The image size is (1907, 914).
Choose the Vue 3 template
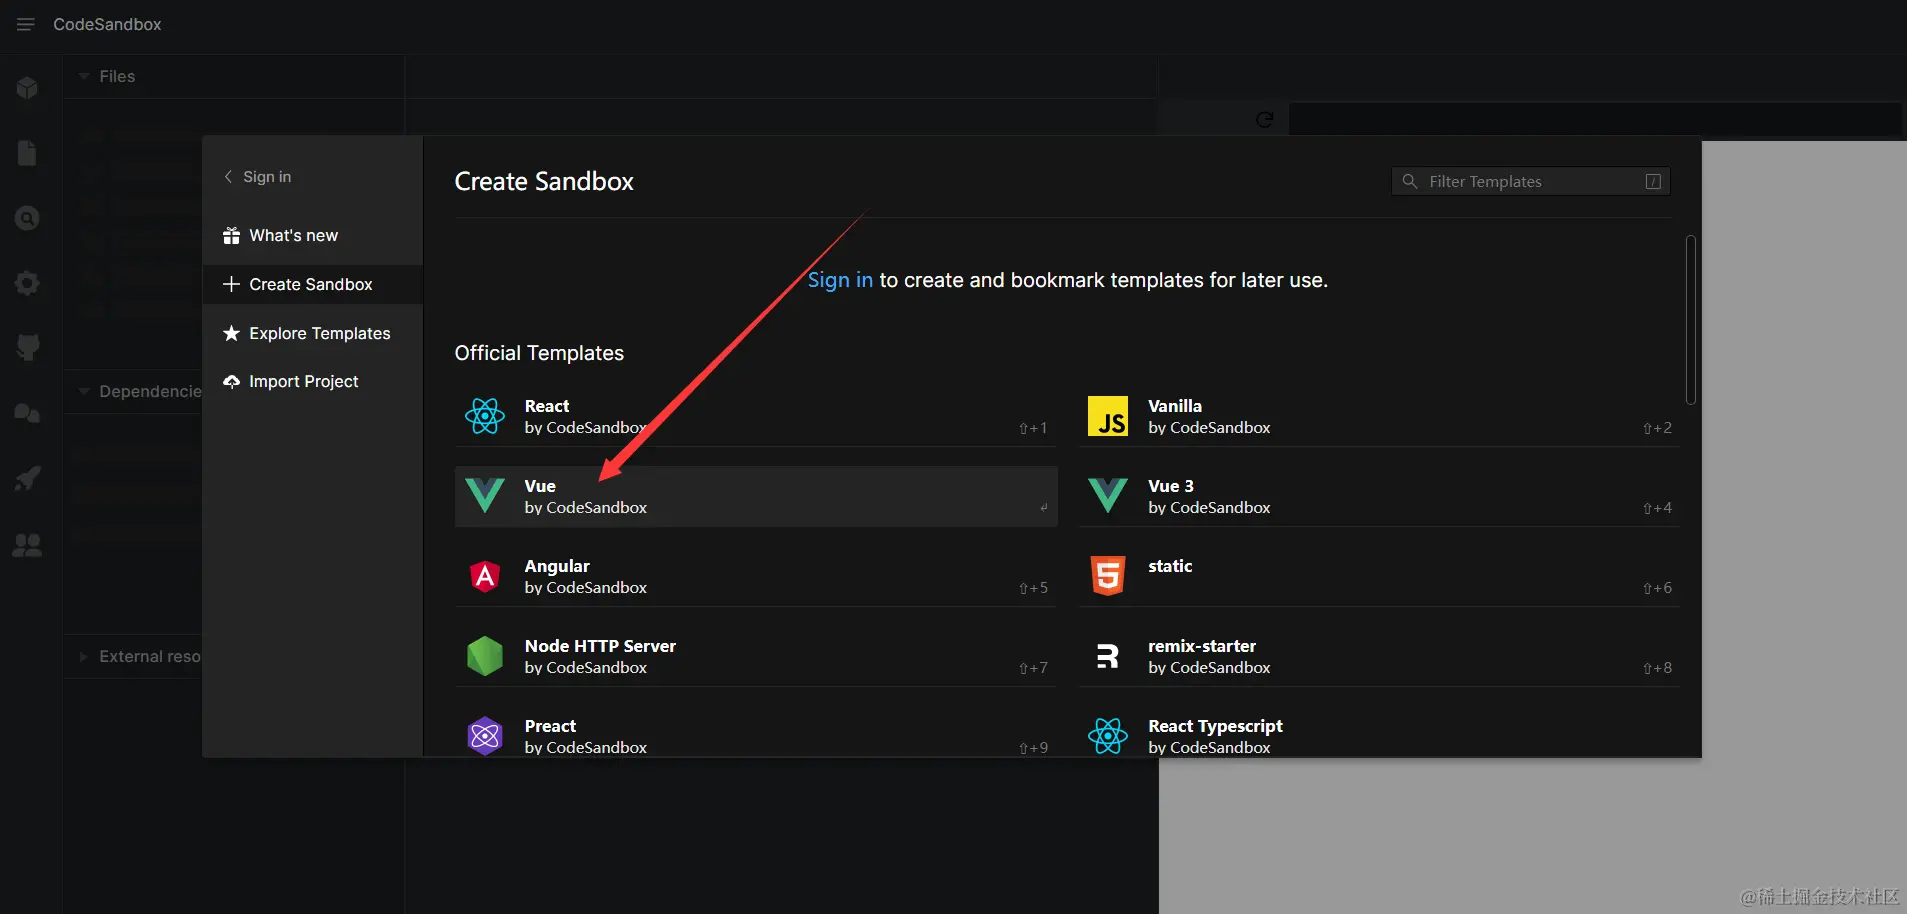[1379, 496]
